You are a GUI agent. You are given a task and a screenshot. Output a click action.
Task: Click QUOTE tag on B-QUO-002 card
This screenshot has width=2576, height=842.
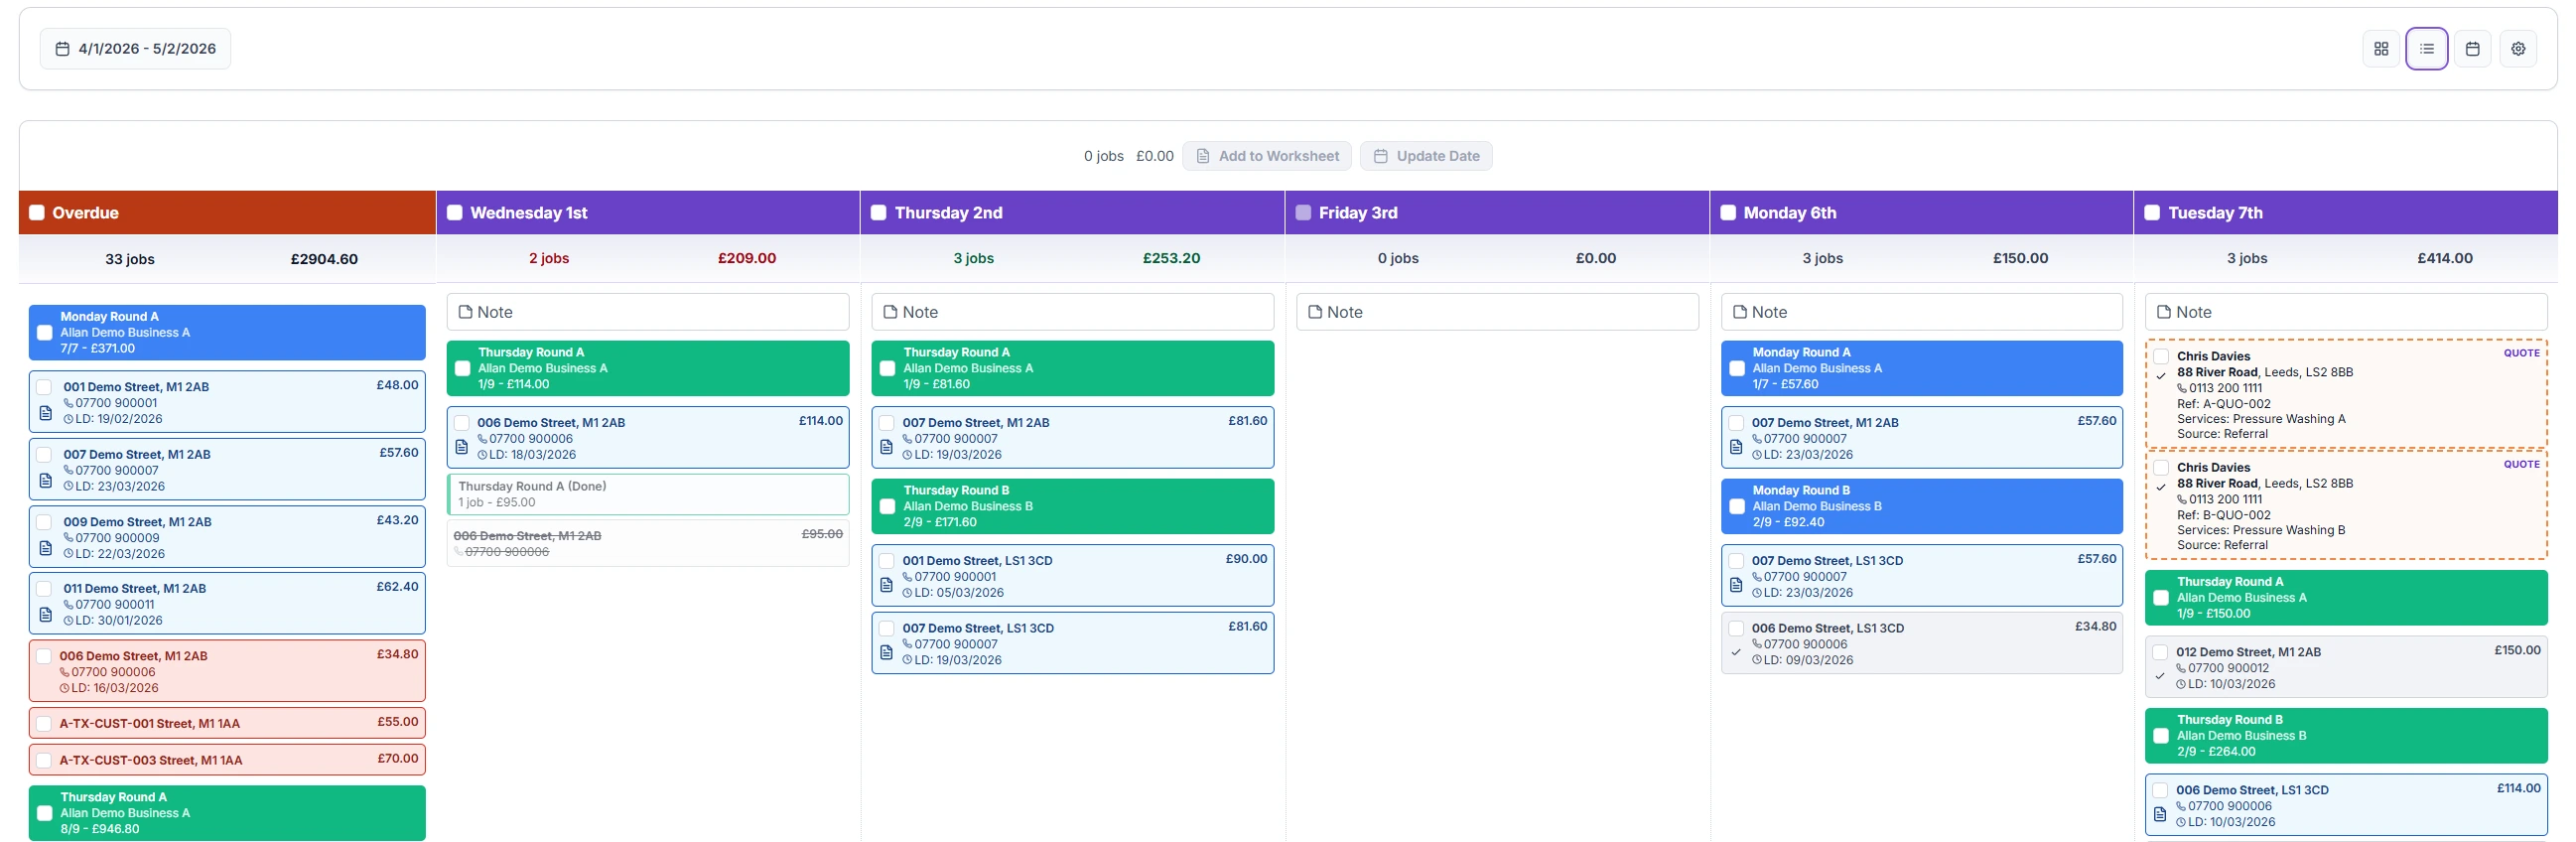pyautogui.click(x=2521, y=464)
